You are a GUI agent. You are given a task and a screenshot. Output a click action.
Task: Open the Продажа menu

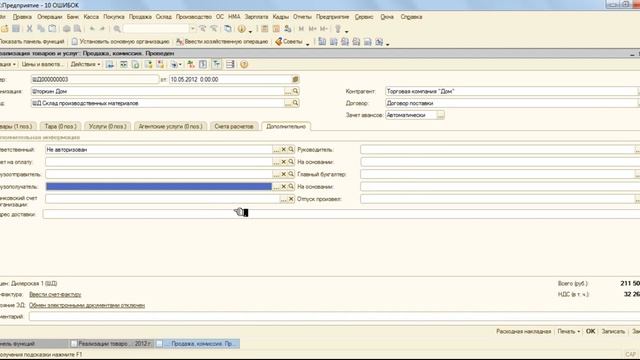click(140, 17)
